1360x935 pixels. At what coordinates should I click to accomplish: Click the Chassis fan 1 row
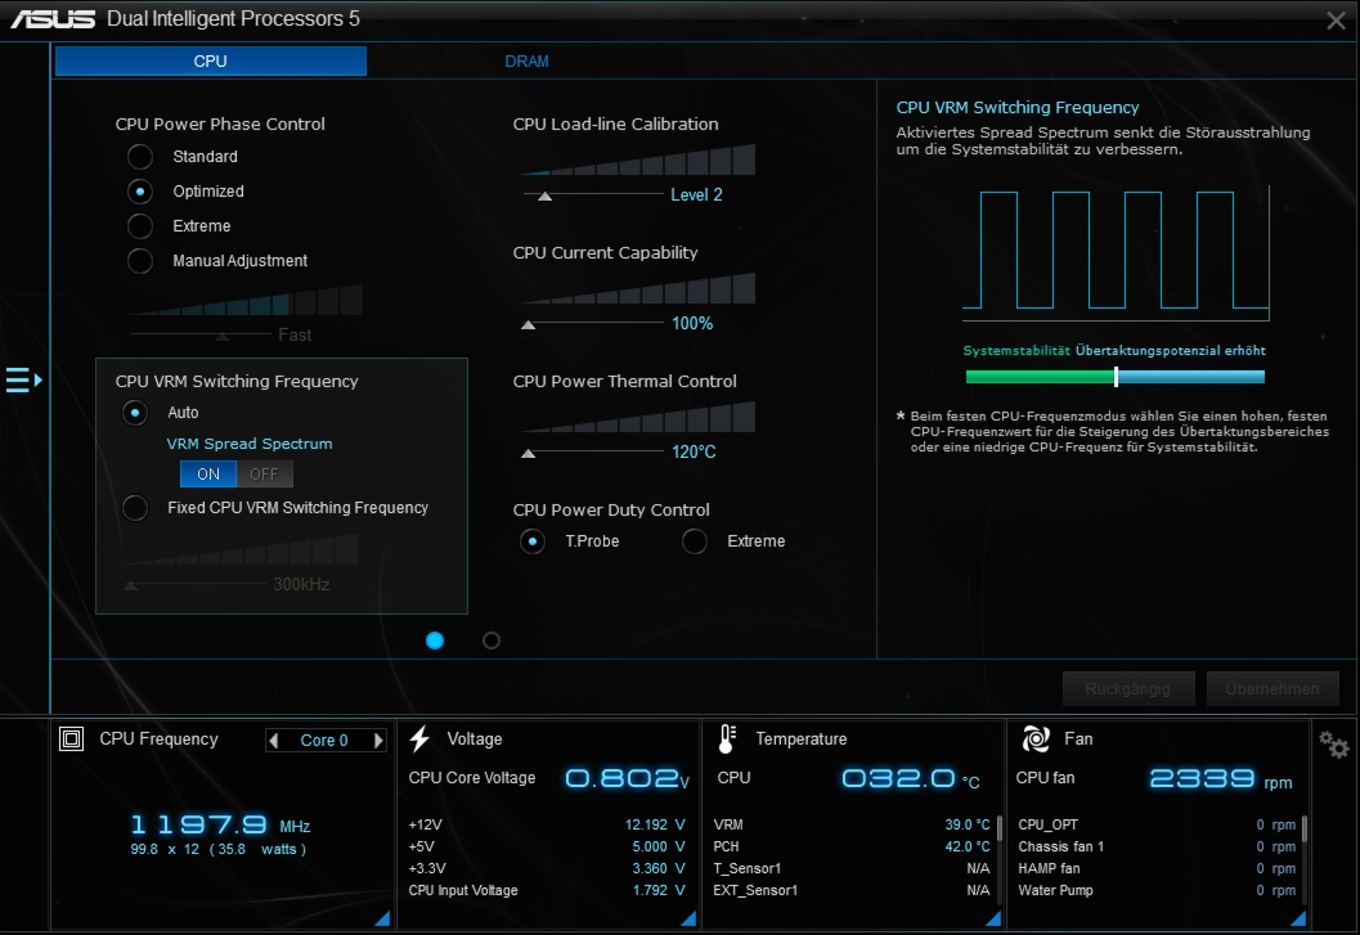tap(1157, 847)
